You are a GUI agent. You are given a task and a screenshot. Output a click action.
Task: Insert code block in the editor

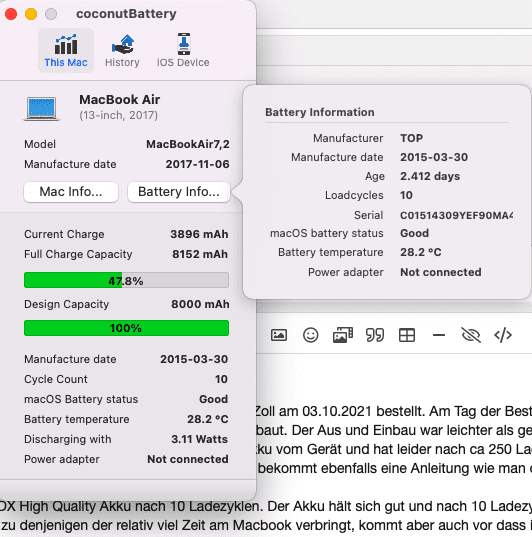503,335
